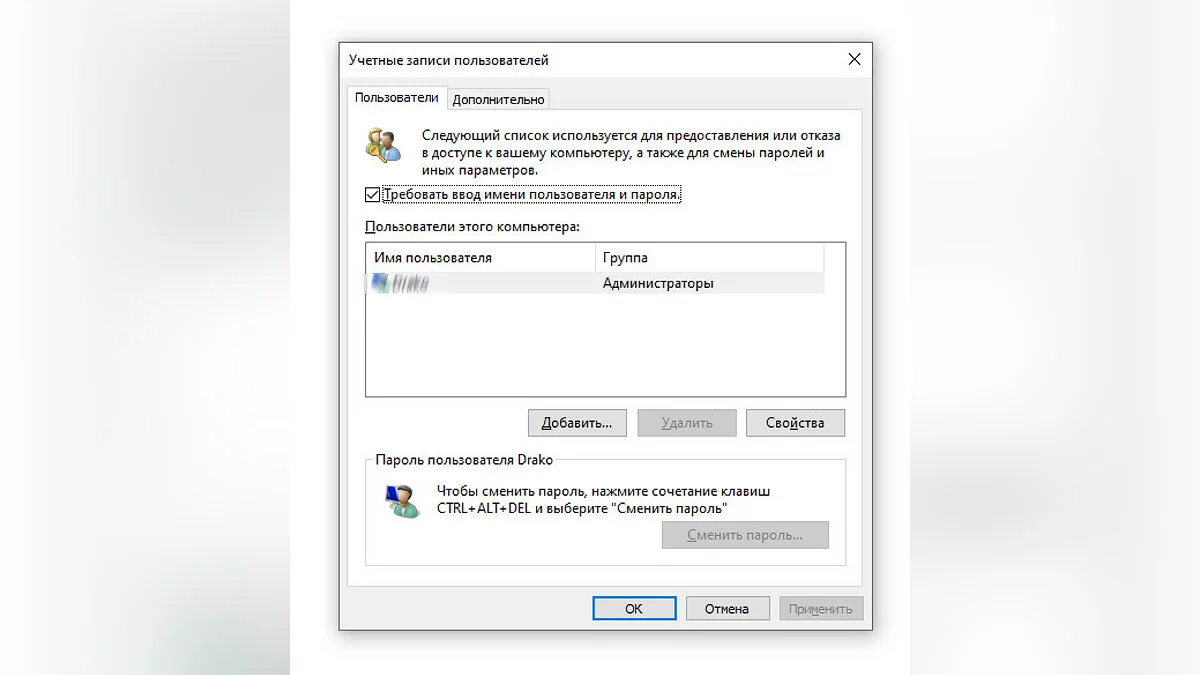Viewport: 1200px width, 675px height.
Task: Select the blurred user row in list
Action: (595, 284)
